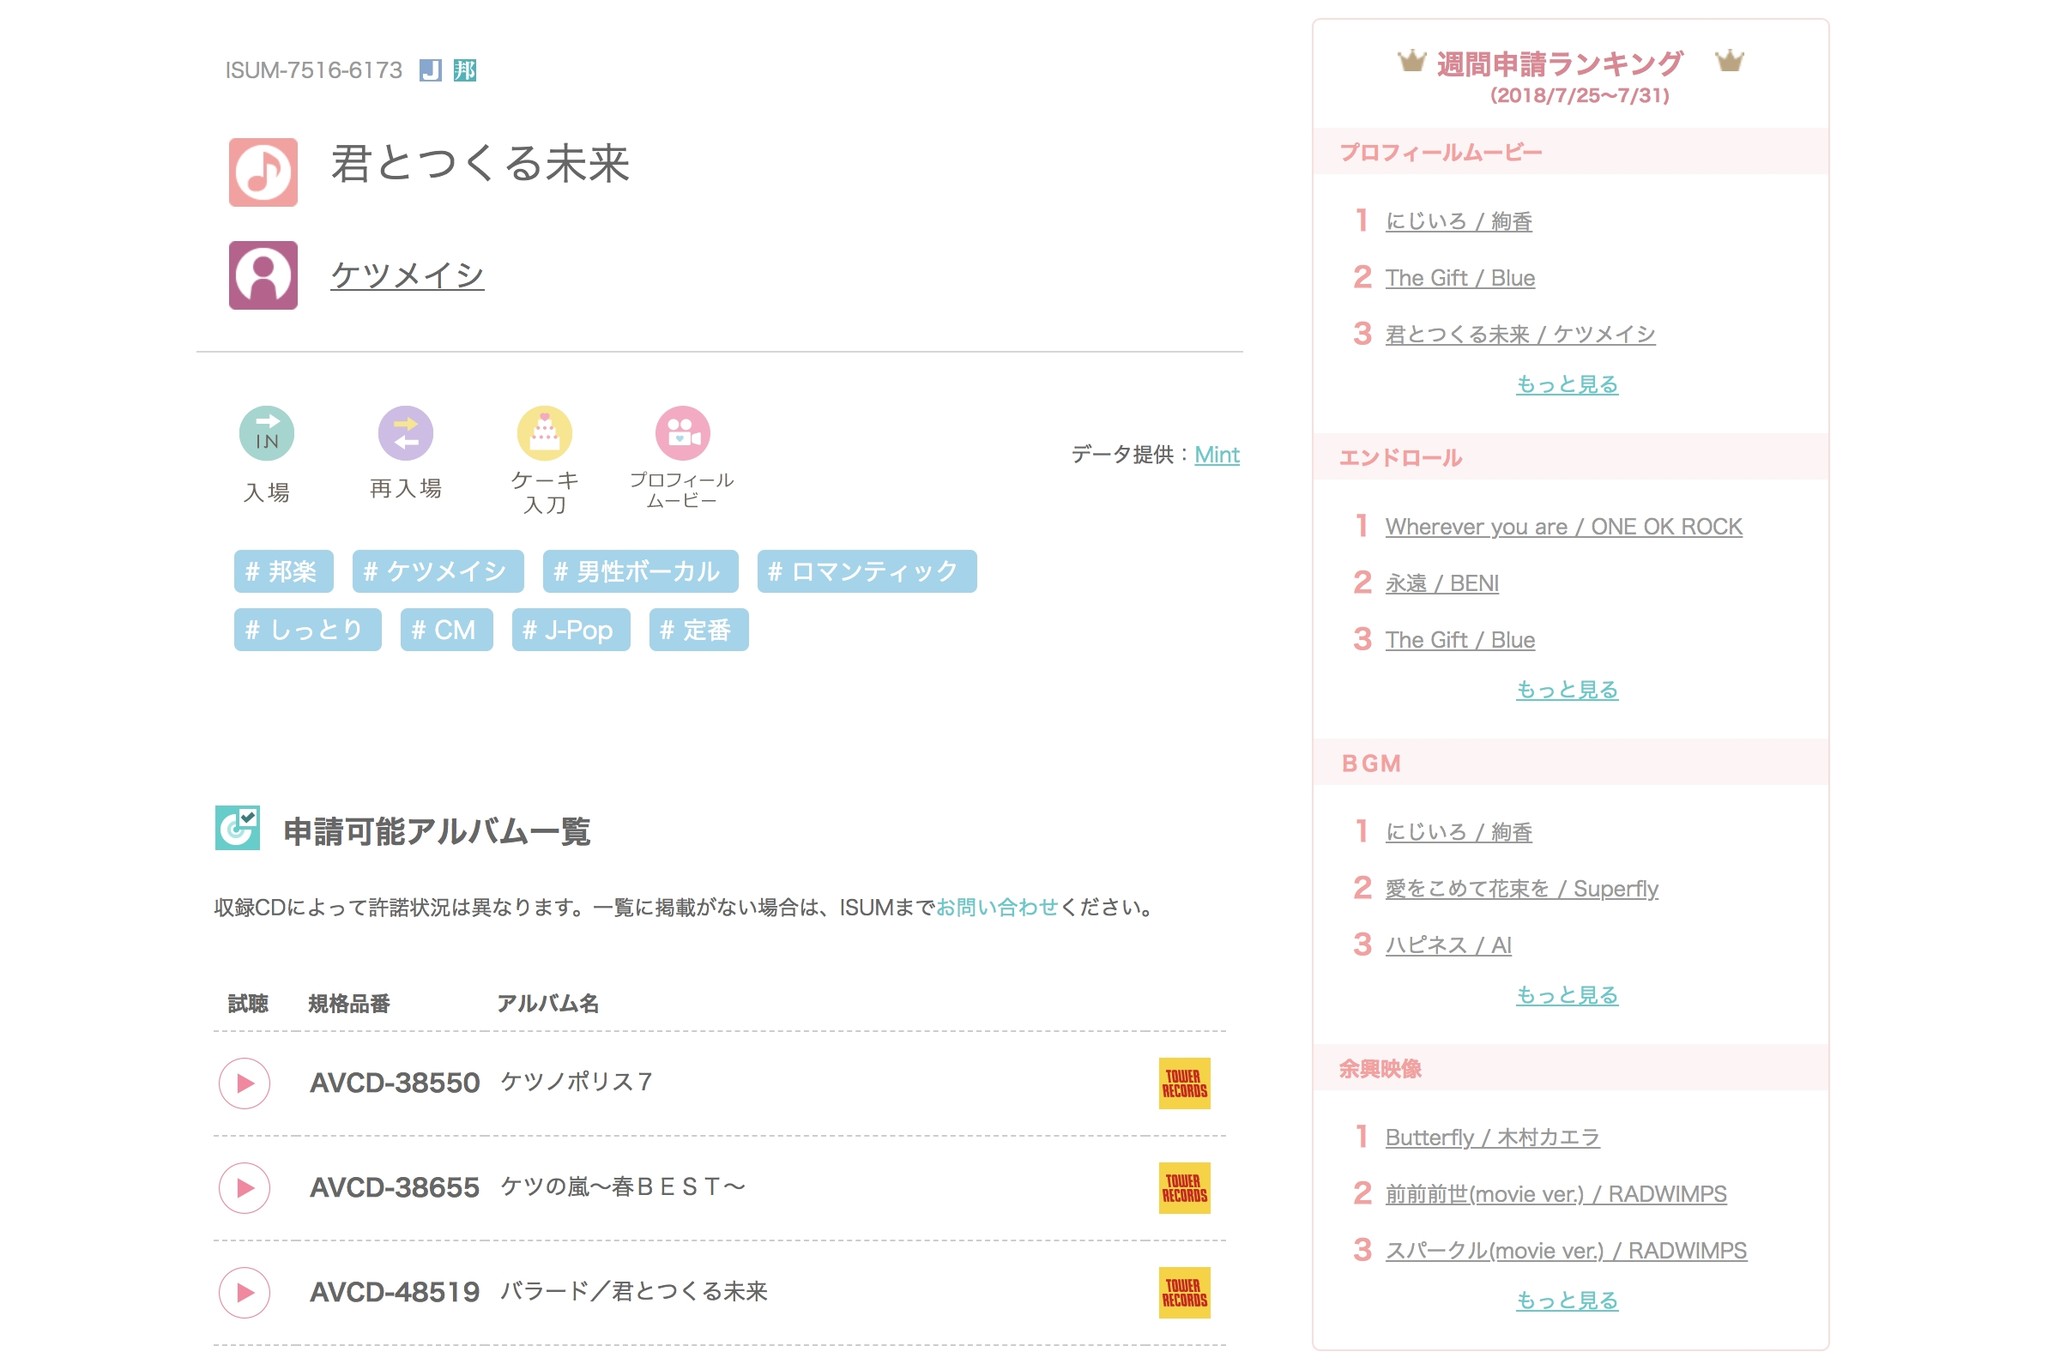The image size is (2048, 1370).
Task: Click the 君とつくる未来 song title
Action: (x=480, y=163)
